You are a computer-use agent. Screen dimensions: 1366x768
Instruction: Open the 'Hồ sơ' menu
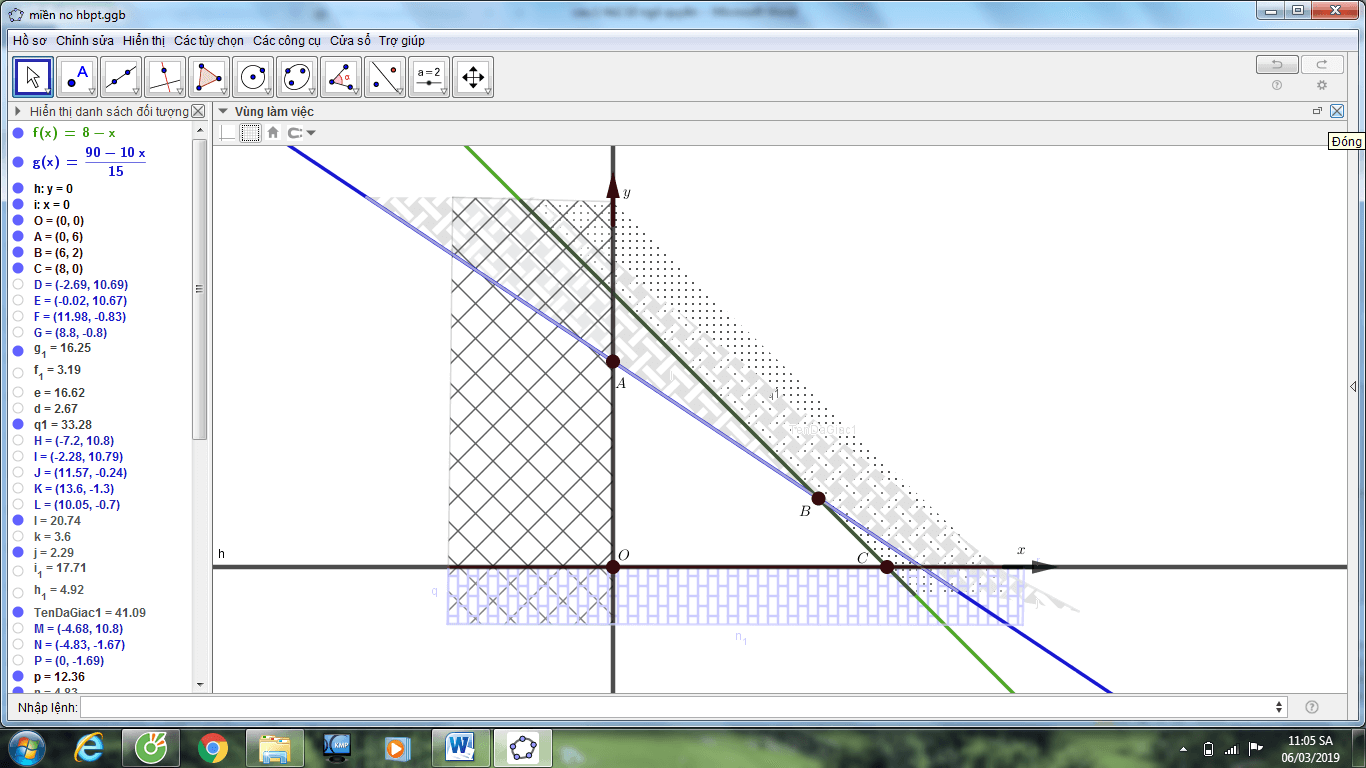(30, 41)
